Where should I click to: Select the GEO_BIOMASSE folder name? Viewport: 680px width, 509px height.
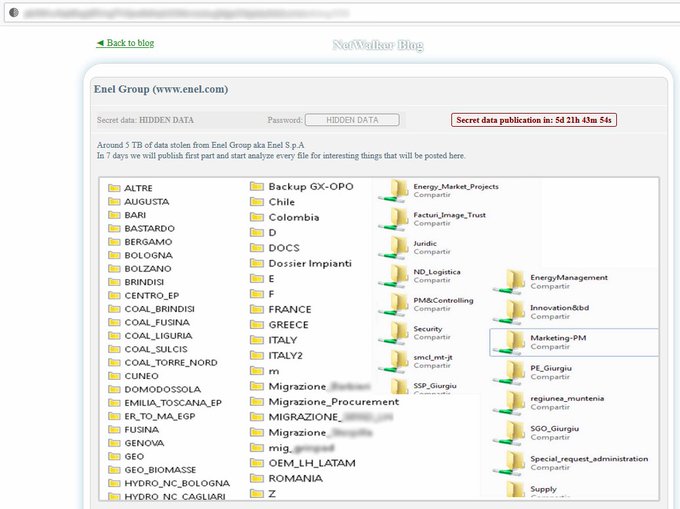(160, 470)
